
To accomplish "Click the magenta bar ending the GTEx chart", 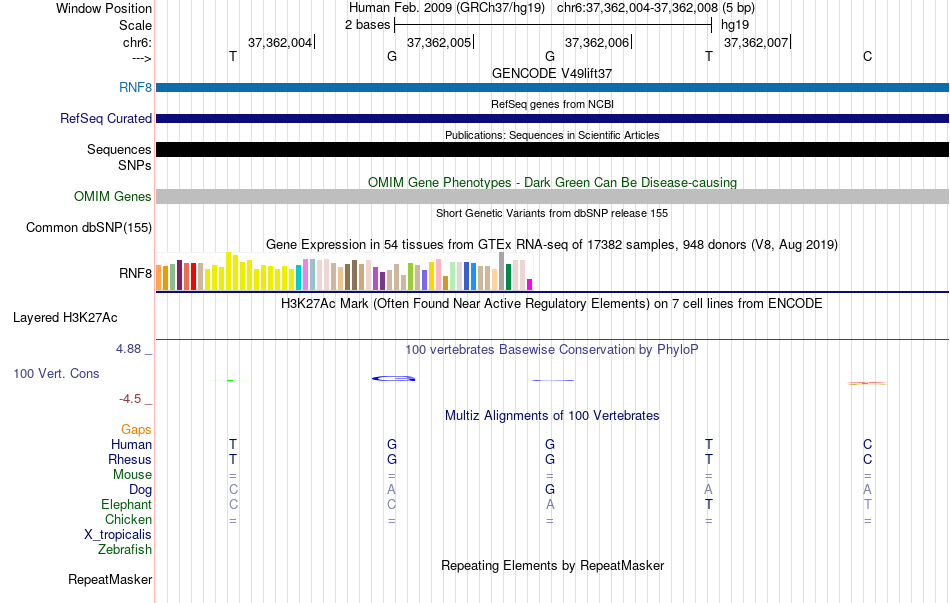I will (x=530, y=284).
